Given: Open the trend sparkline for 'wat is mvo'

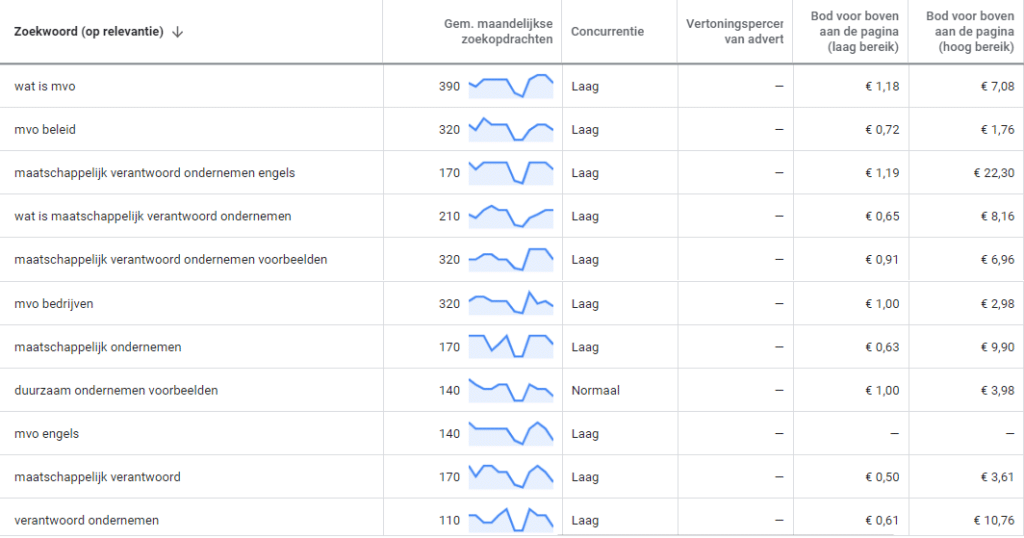Looking at the screenshot, I should [x=511, y=86].
